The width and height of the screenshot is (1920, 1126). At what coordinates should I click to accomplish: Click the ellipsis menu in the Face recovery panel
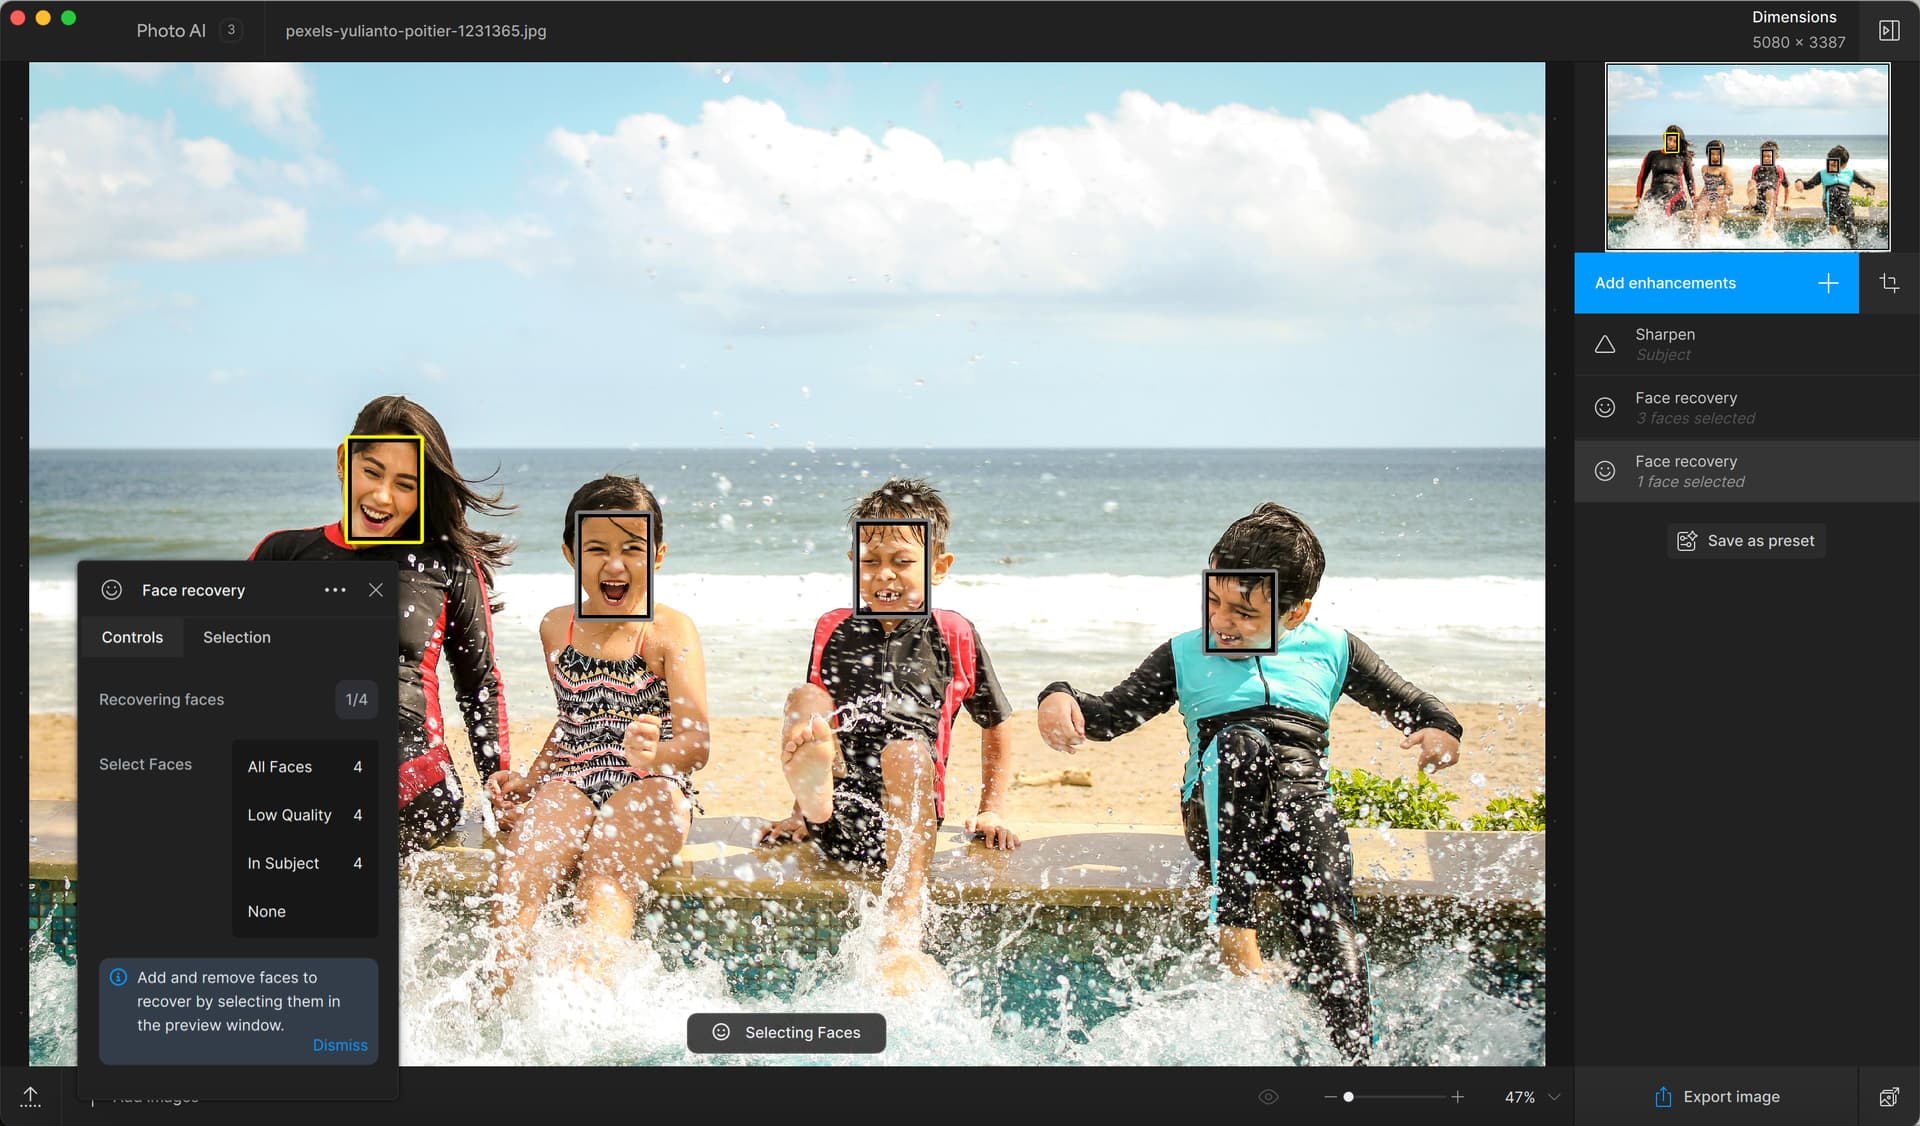pyautogui.click(x=335, y=590)
